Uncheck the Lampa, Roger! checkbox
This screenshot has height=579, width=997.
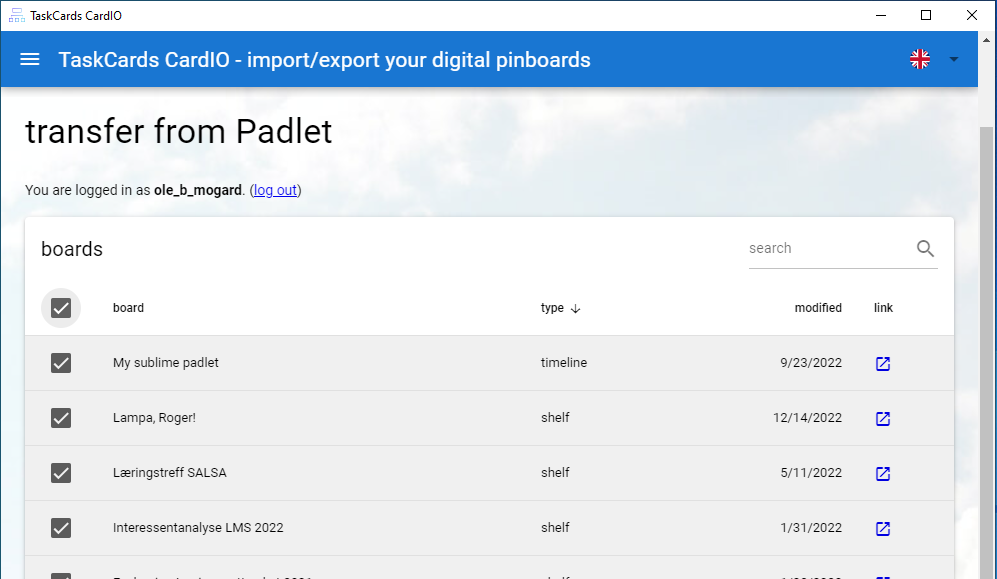click(x=61, y=418)
